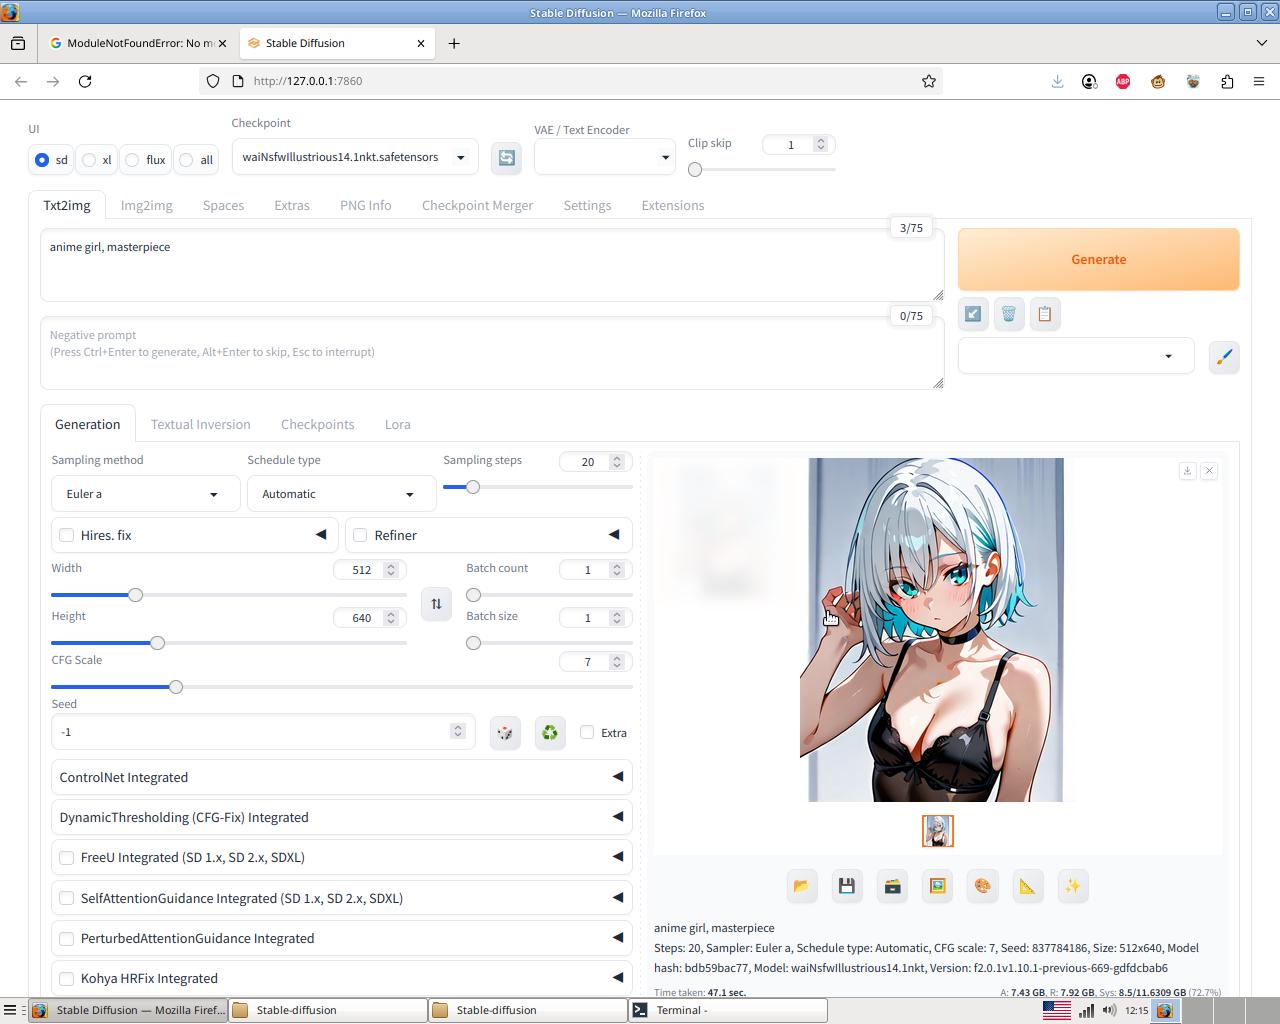Refresh the checkpoint list
The width and height of the screenshot is (1280, 1024).
click(x=507, y=158)
